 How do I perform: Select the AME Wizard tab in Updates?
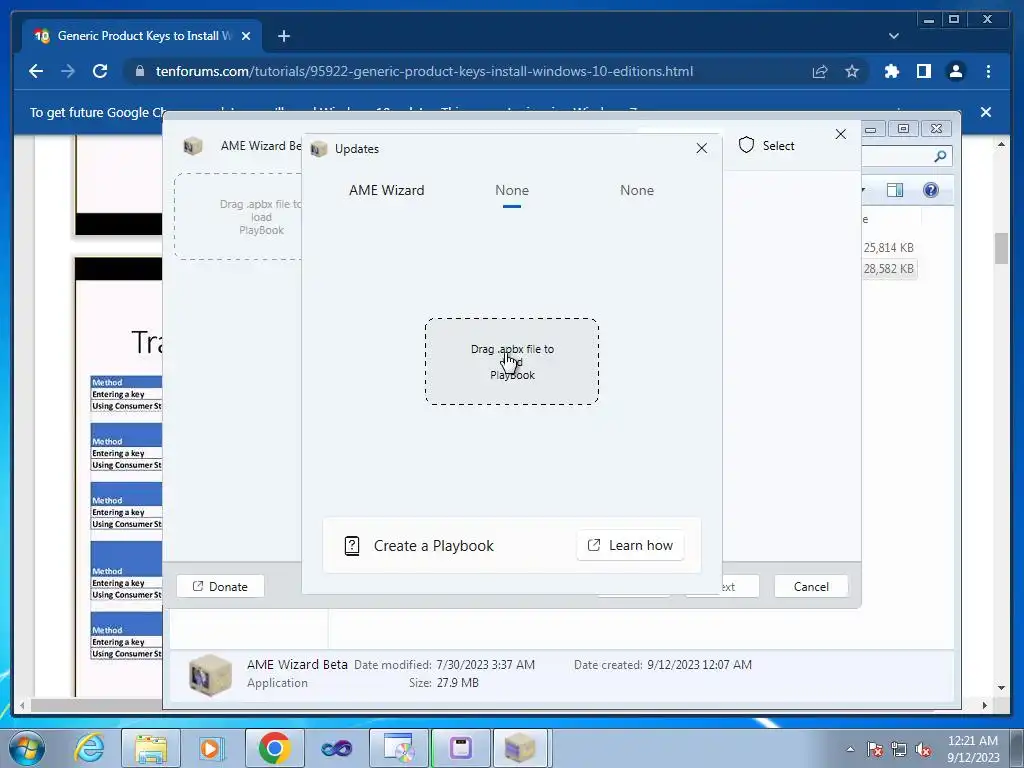click(x=387, y=190)
